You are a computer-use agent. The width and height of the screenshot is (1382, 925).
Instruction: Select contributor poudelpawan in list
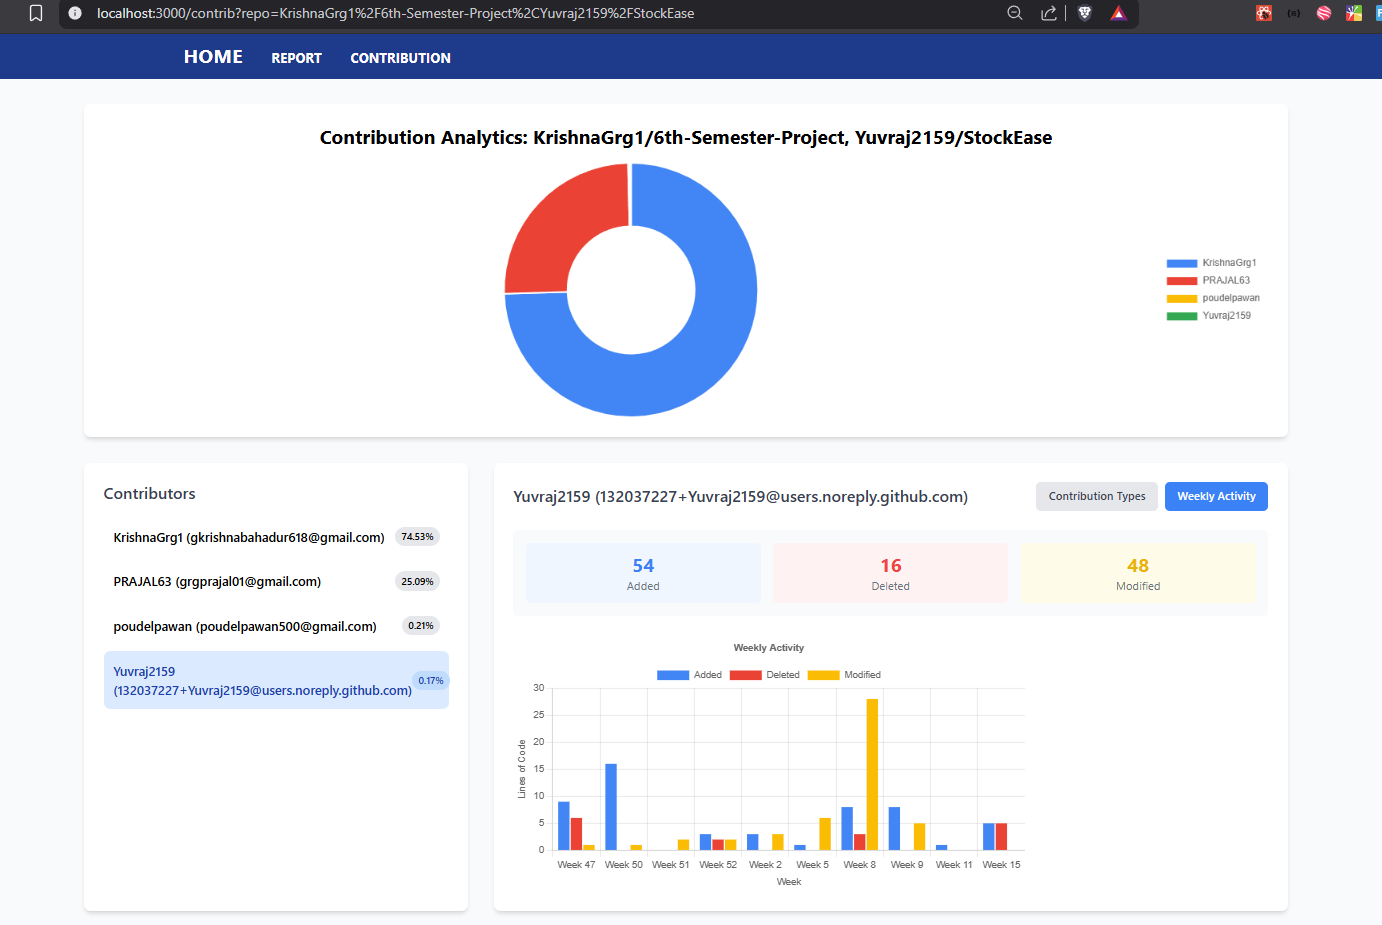click(x=276, y=626)
